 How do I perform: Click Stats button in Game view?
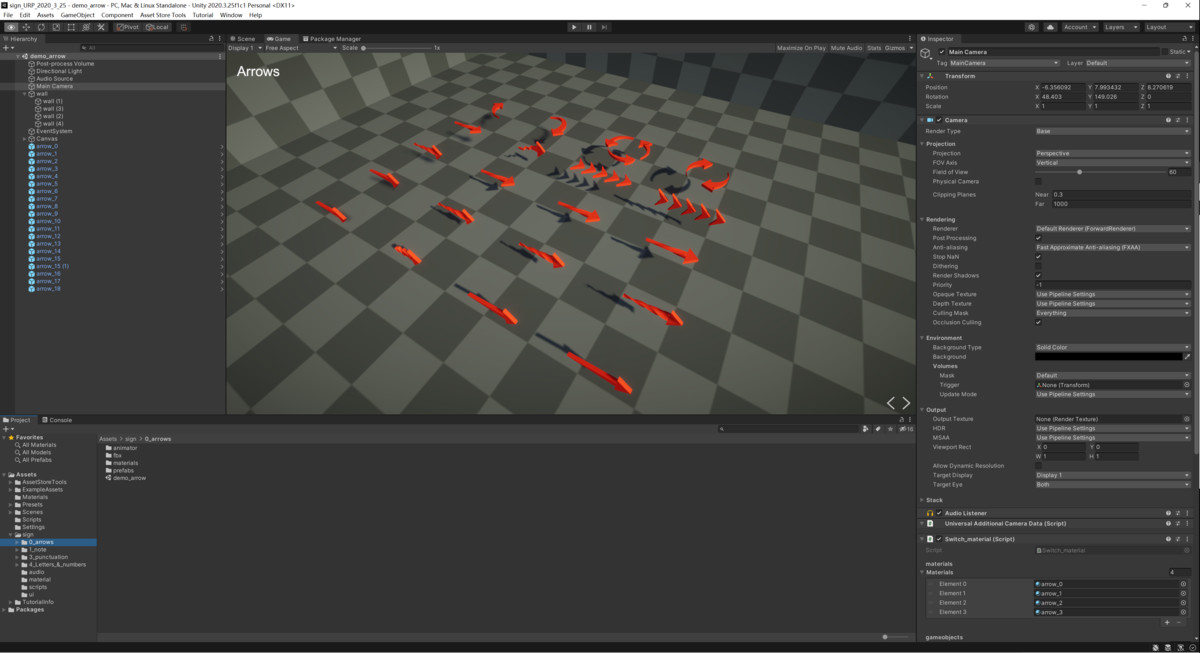pyautogui.click(x=874, y=48)
